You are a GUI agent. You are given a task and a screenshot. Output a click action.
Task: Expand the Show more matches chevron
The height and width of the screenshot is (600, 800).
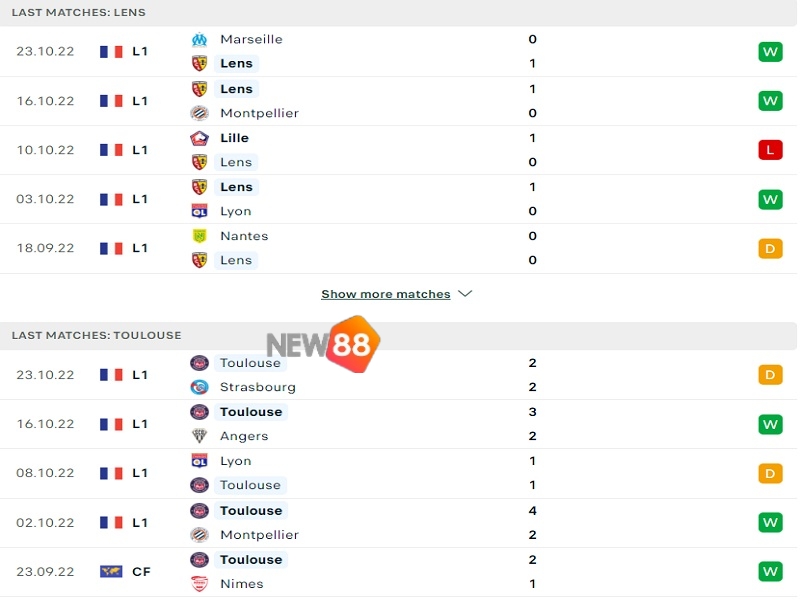pyautogui.click(x=464, y=294)
